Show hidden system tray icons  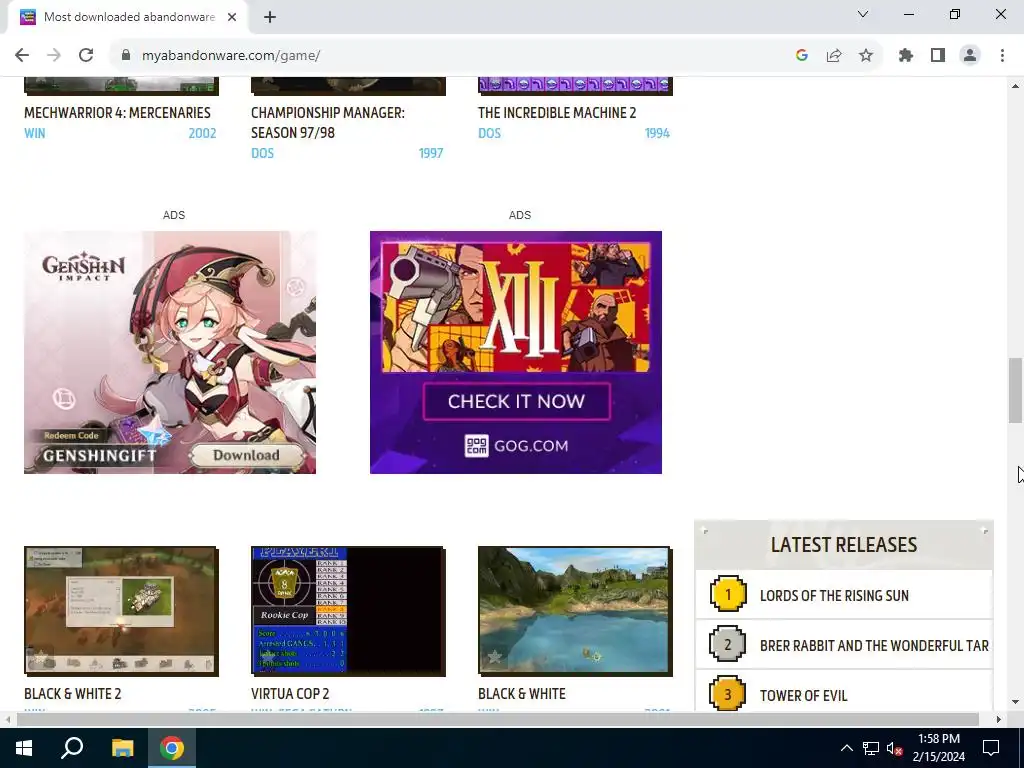846,748
